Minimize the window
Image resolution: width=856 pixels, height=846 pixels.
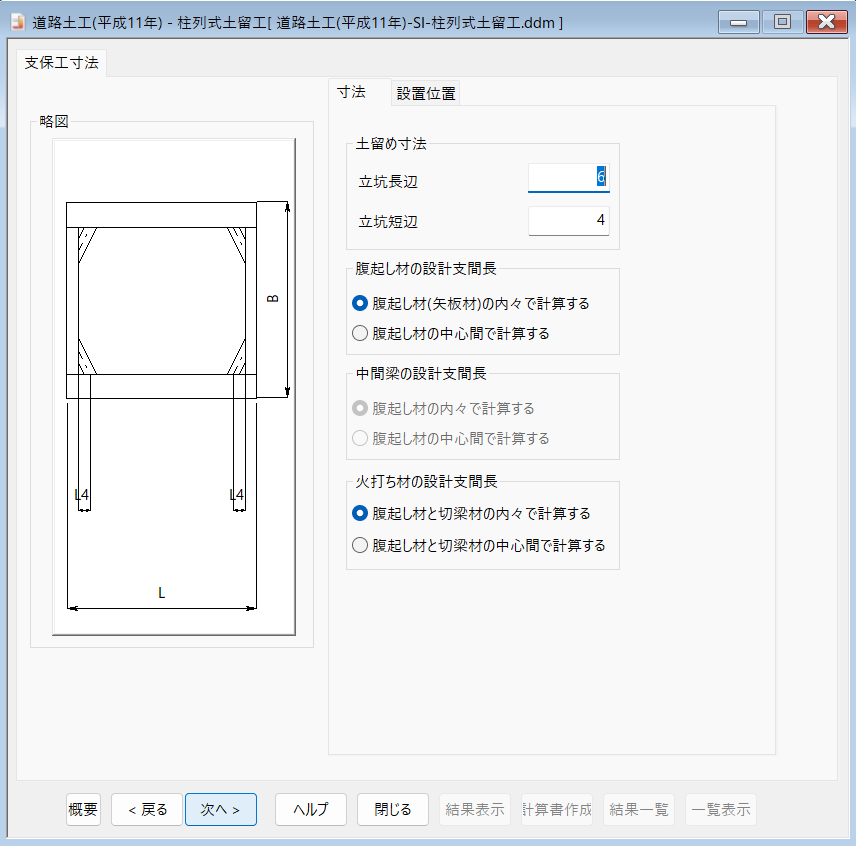(738, 22)
